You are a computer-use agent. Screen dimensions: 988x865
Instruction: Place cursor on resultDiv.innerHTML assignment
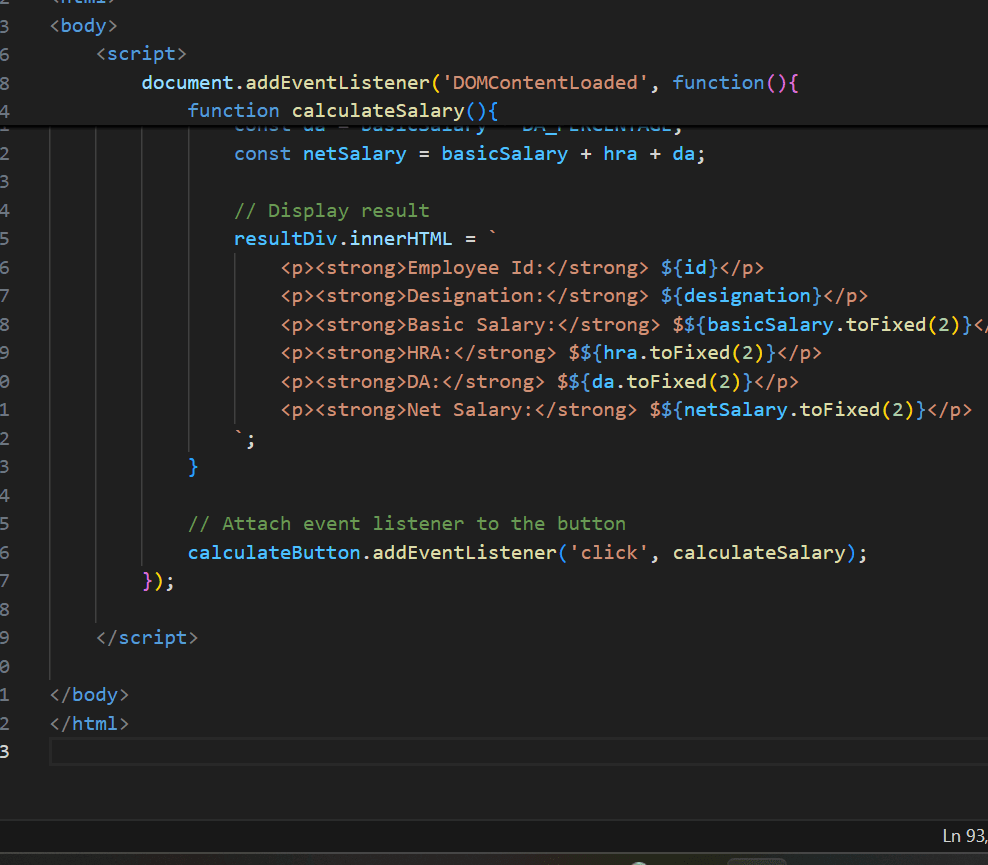click(343, 239)
